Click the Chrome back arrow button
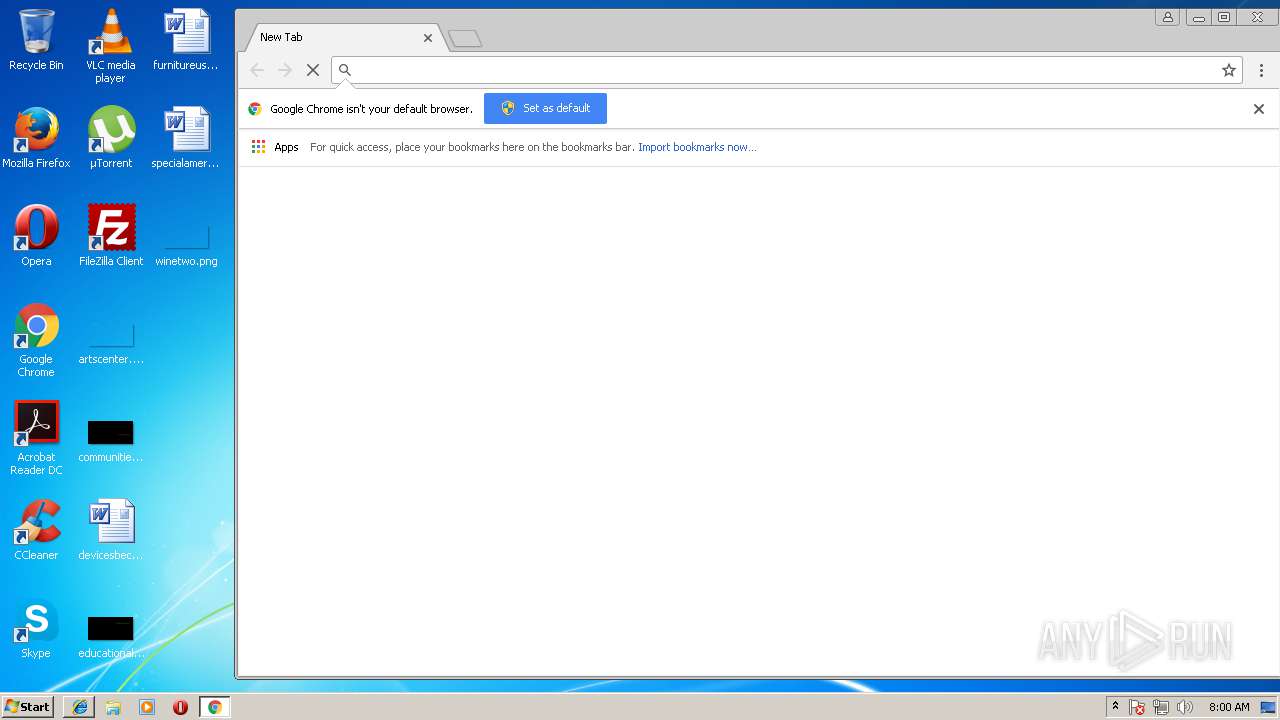The height and width of the screenshot is (720, 1280). (x=257, y=70)
